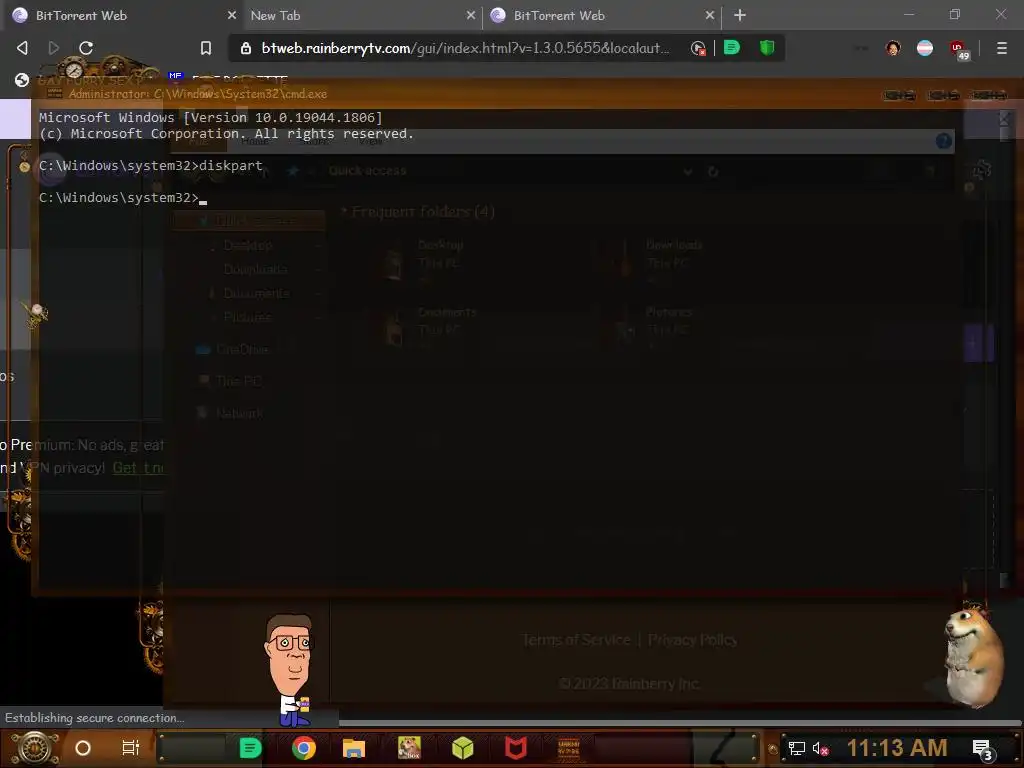Click the Hank Hill desktop character
Screen dimensions: 1024x768
(289, 669)
